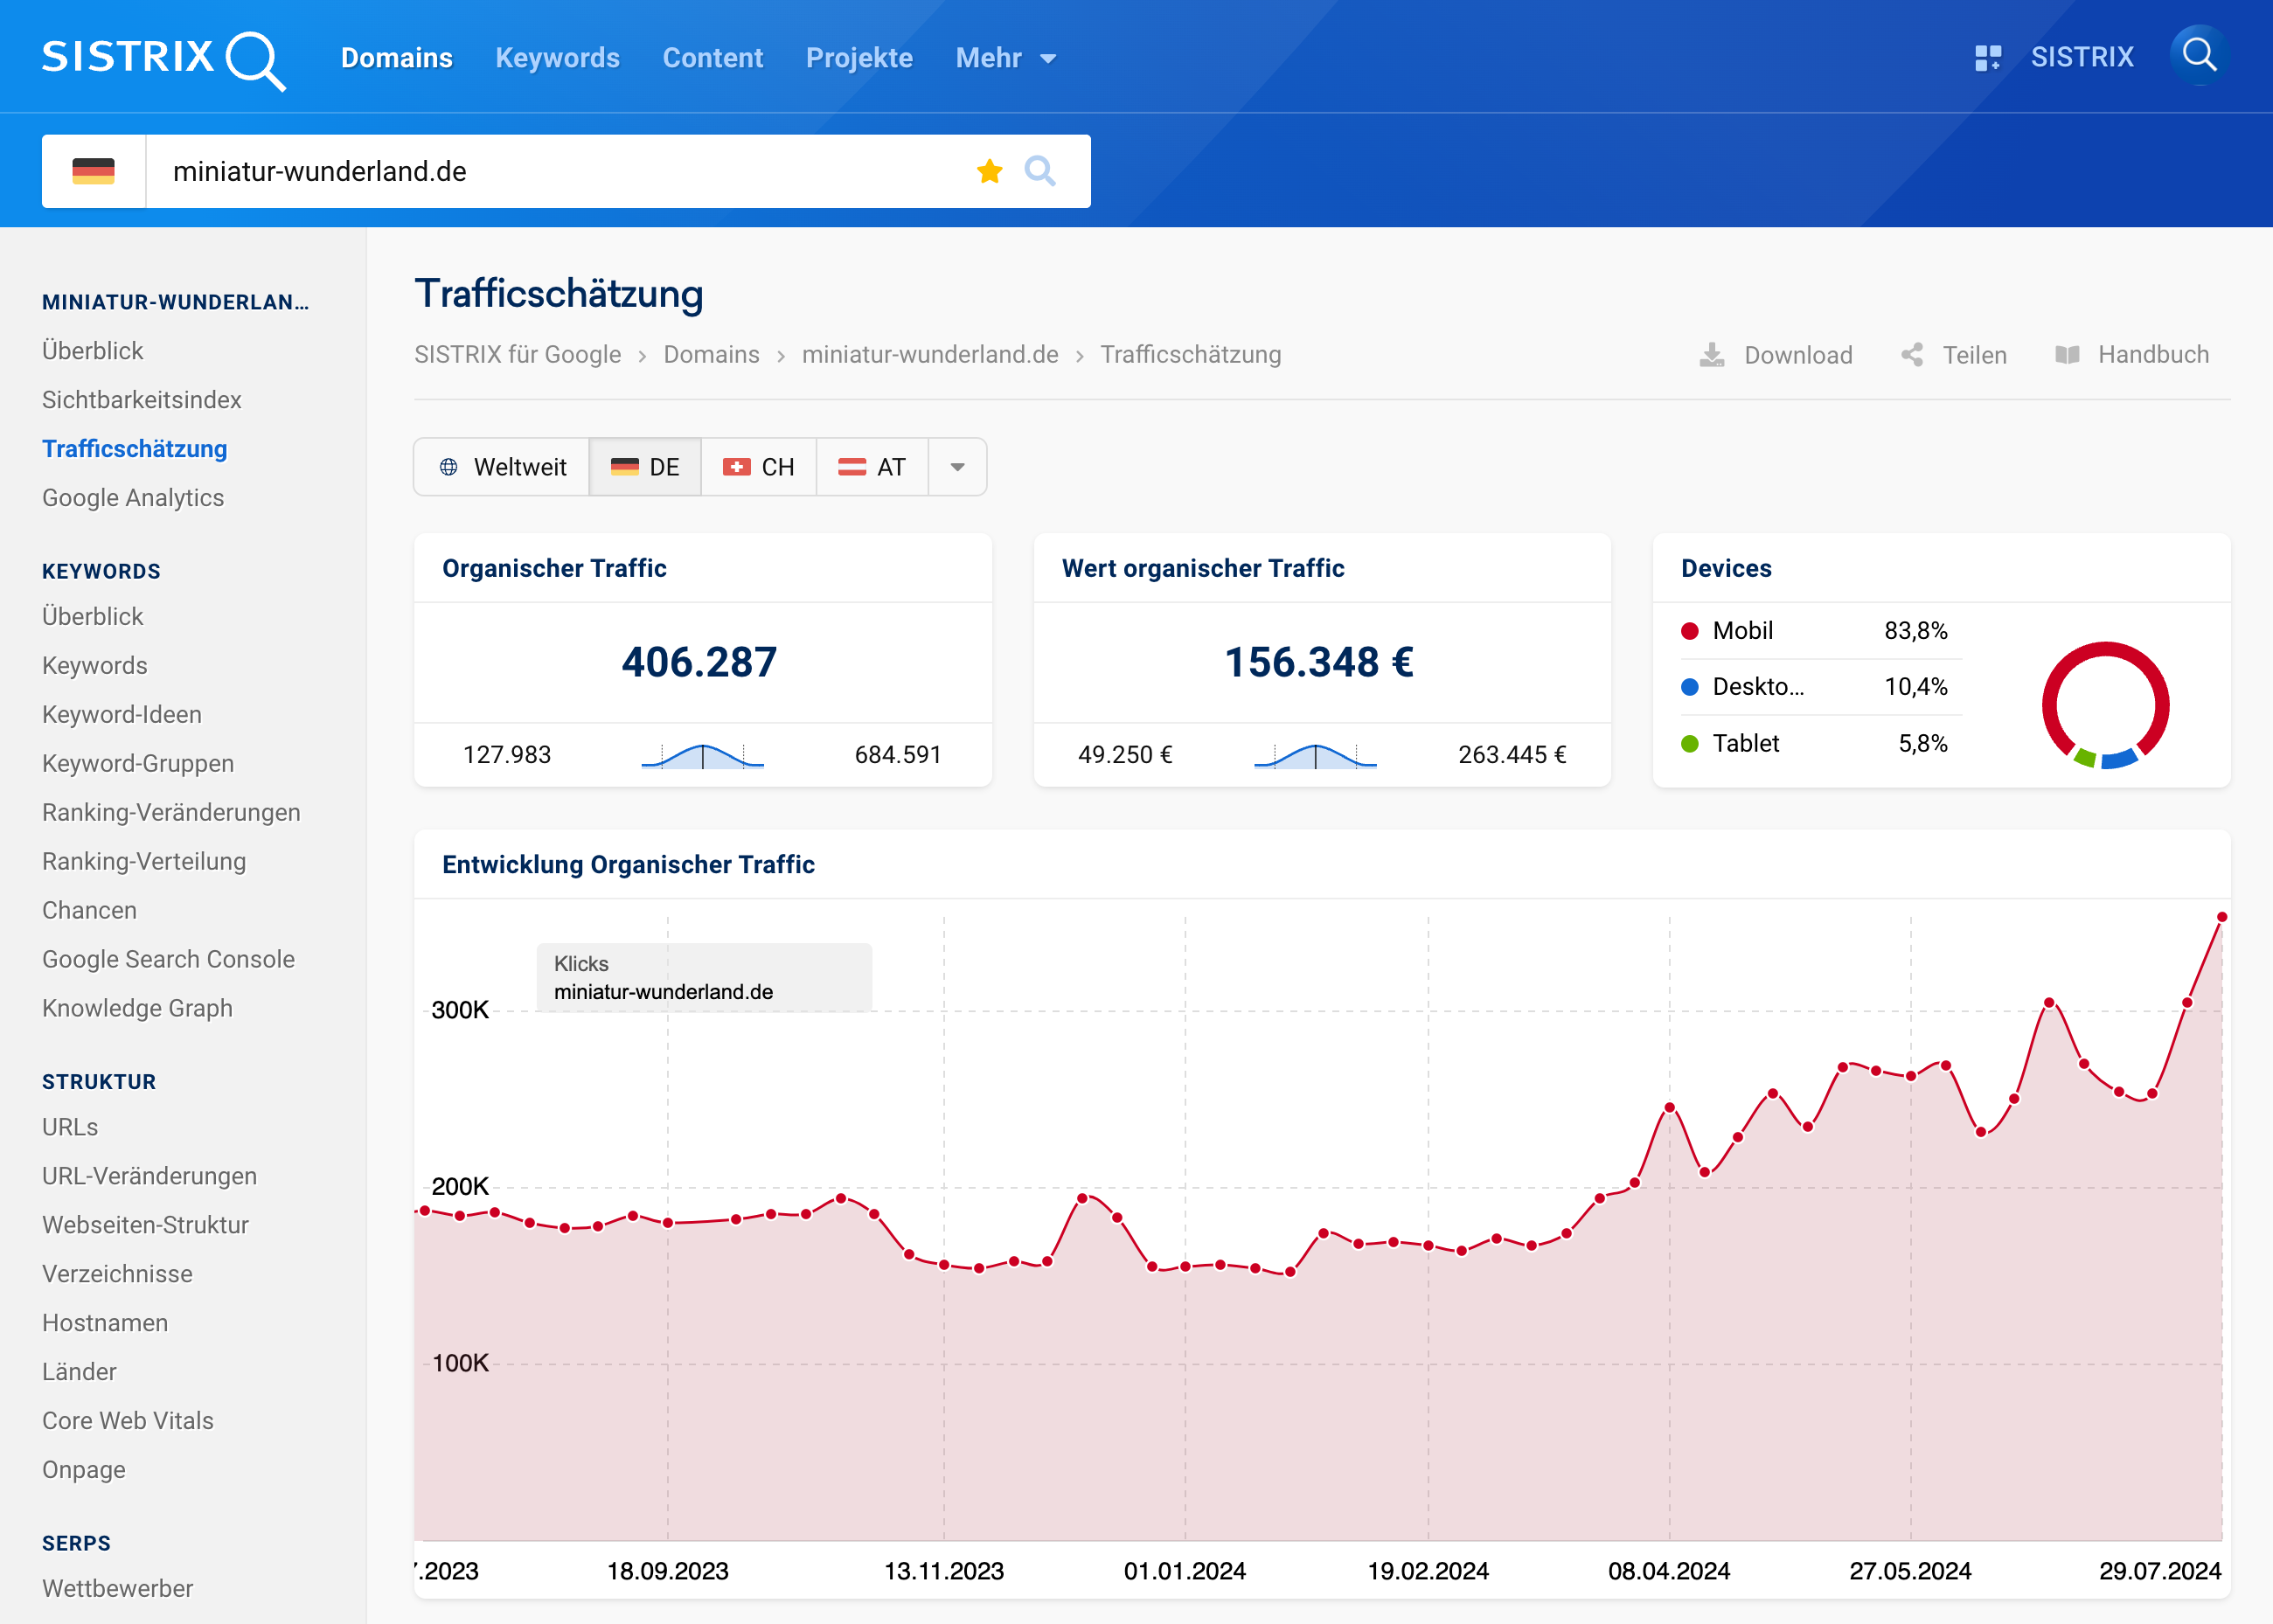2273x1624 pixels.
Task: Follow the miniatur-wunderland.de breadcrumb
Action: pyautogui.click(x=929, y=355)
